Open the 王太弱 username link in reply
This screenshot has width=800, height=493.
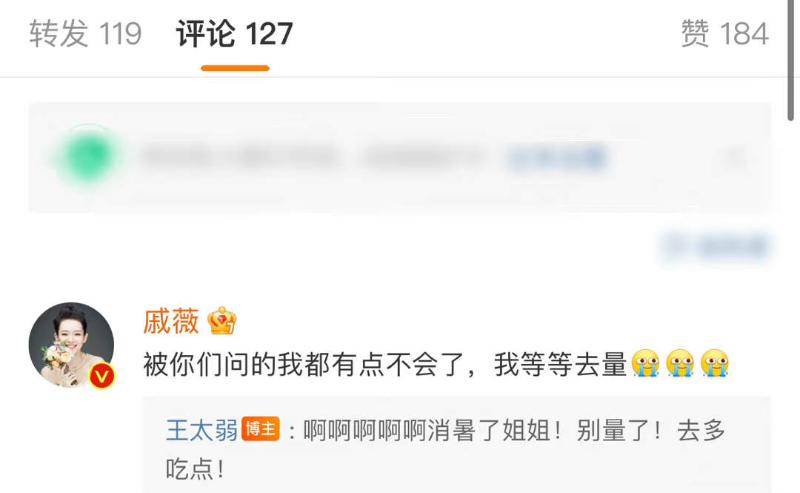click(202, 430)
